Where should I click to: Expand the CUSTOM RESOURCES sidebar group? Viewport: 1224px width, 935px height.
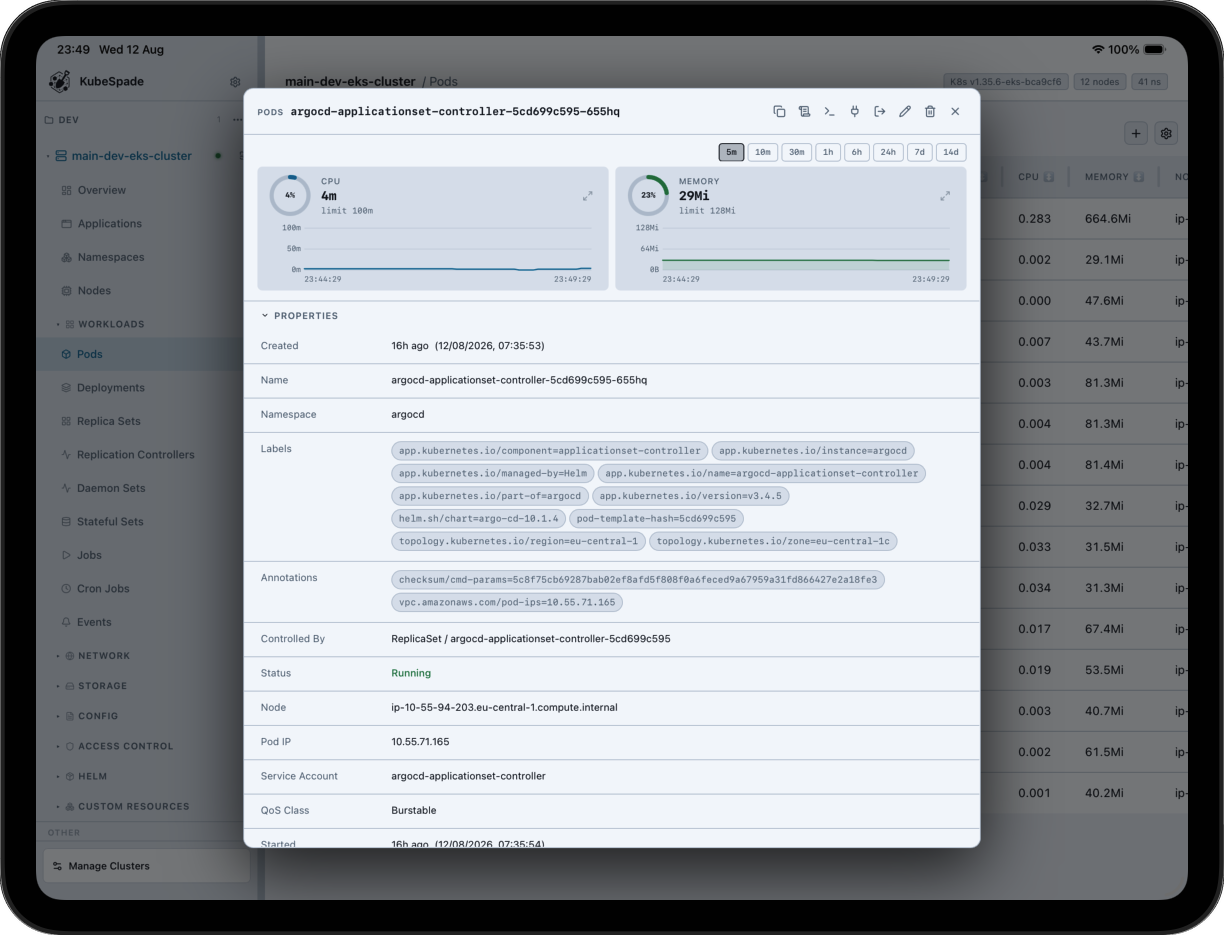pos(123,806)
